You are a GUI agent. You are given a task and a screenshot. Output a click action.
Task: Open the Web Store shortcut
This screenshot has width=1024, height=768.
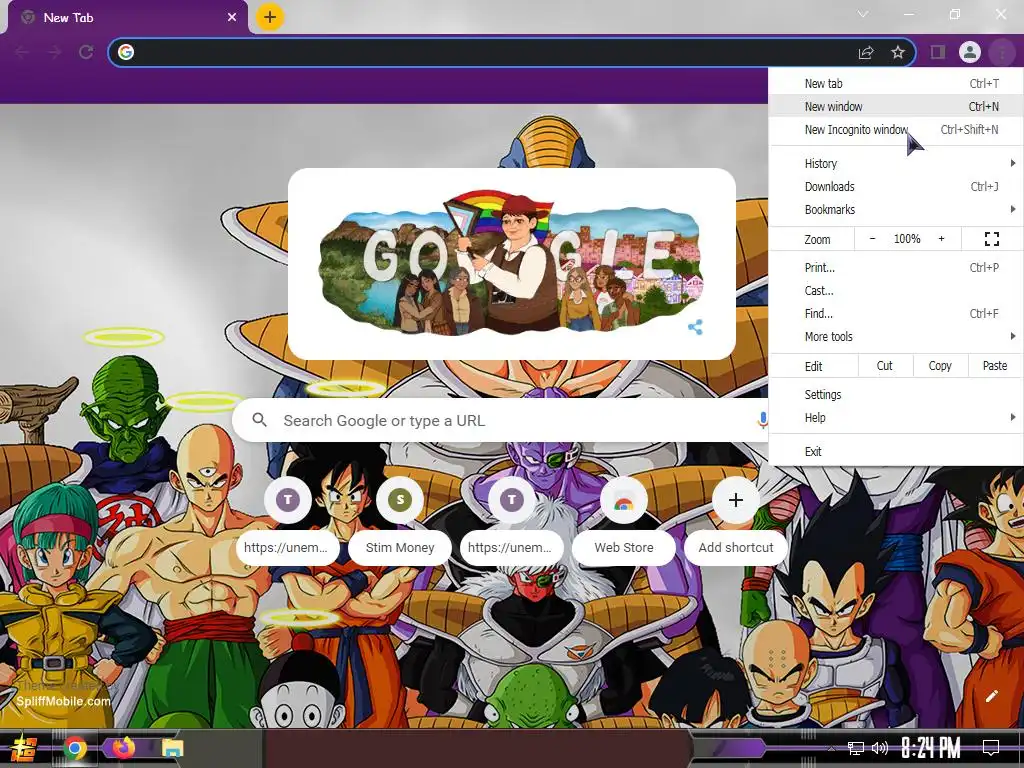[624, 522]
